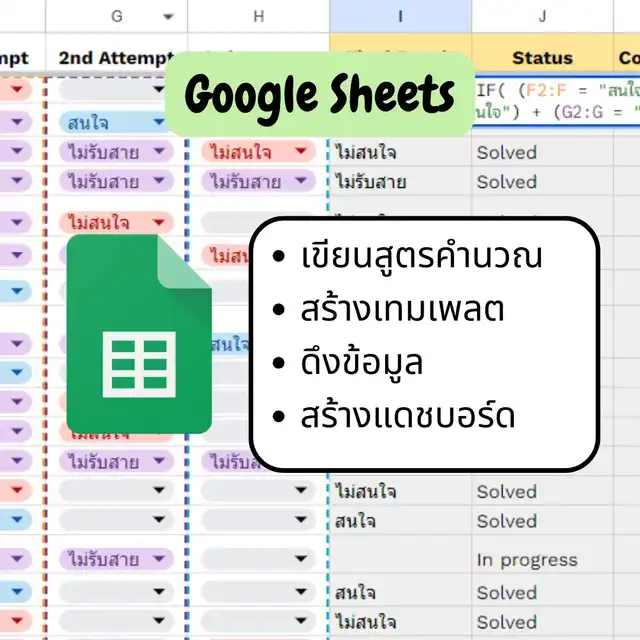The width and height of the screenshot is (640, 640).
Task: Click the yellow "Status" header cell
Action: (x=542, y=58)
